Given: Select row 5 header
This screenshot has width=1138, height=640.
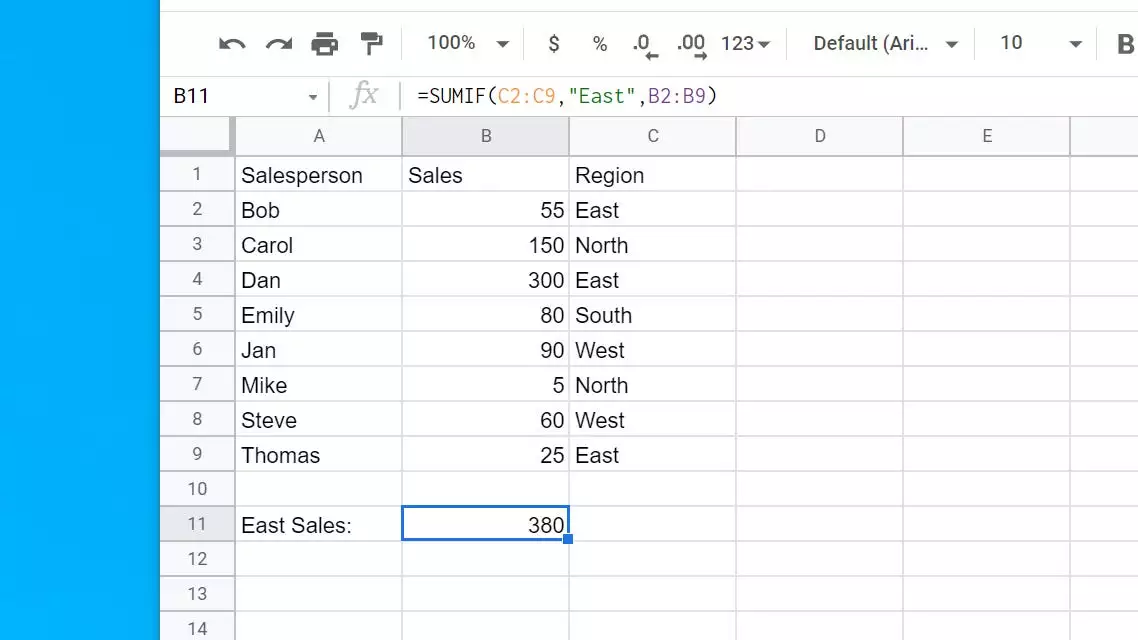Looking at the screenshot, I should [197, 315].
